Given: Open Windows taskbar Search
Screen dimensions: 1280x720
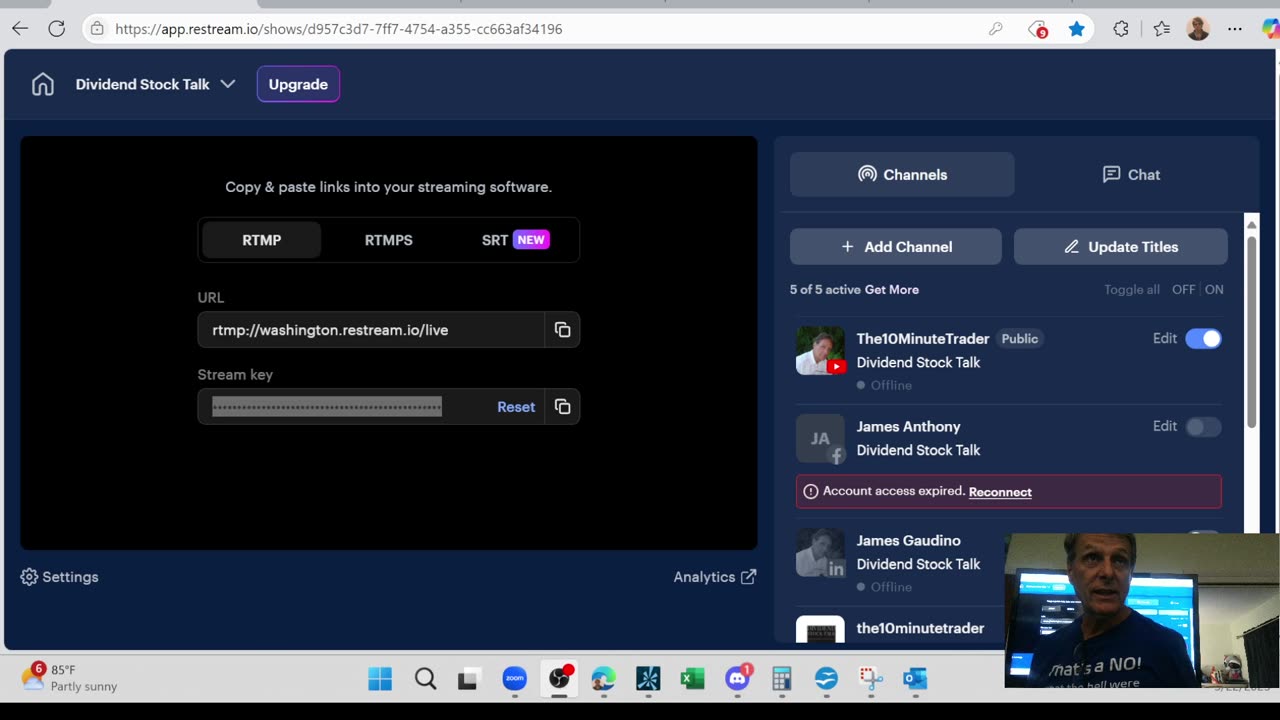Looking at the screenshot, I should (x=425, y=680).
